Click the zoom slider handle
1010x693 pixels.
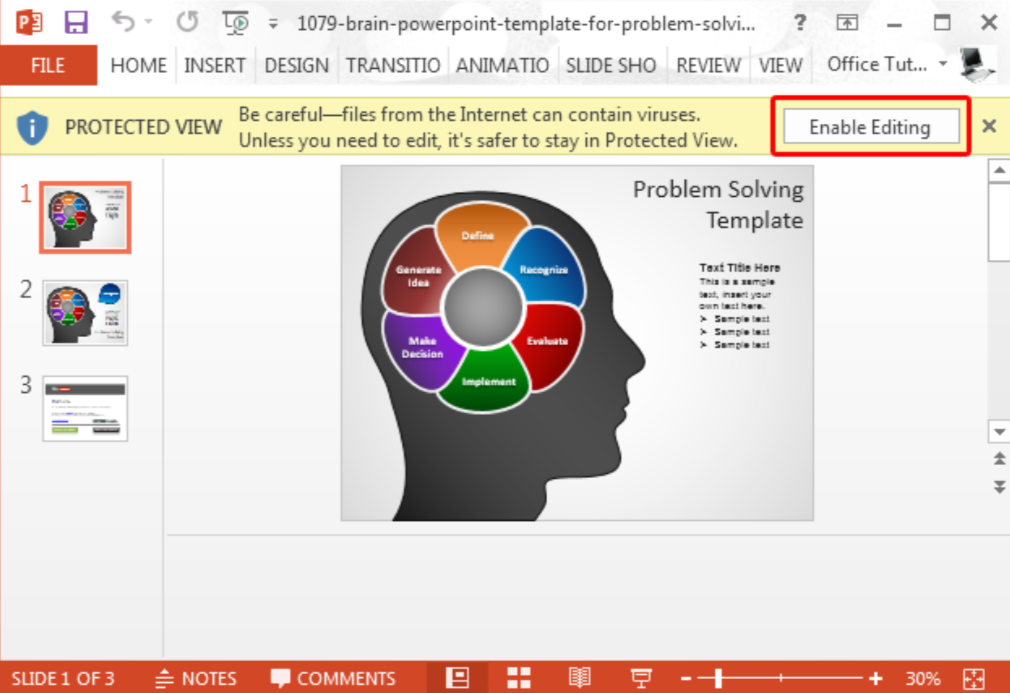click(x=718, y=678)
